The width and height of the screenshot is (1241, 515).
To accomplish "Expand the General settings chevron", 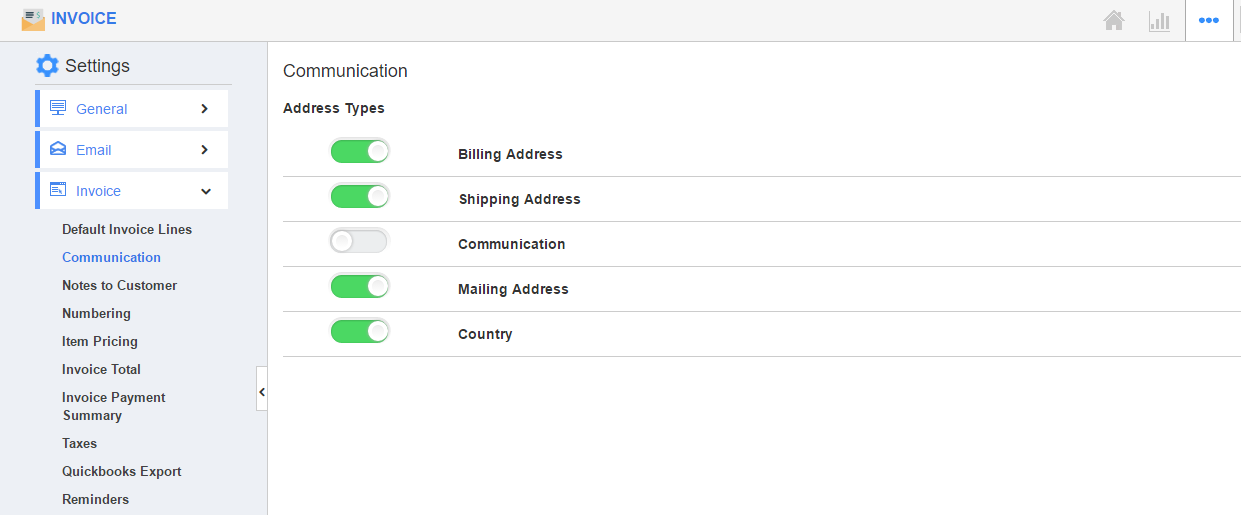I will click(204, 108).
